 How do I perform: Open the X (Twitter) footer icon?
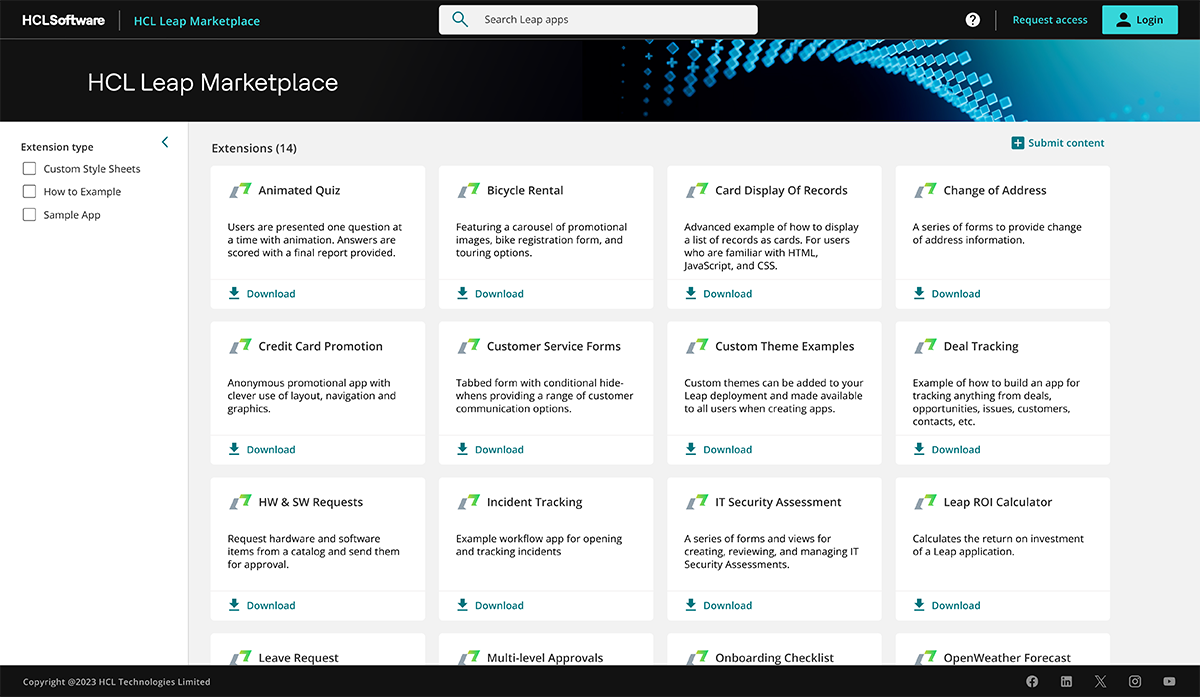[x=1100, y=681]
